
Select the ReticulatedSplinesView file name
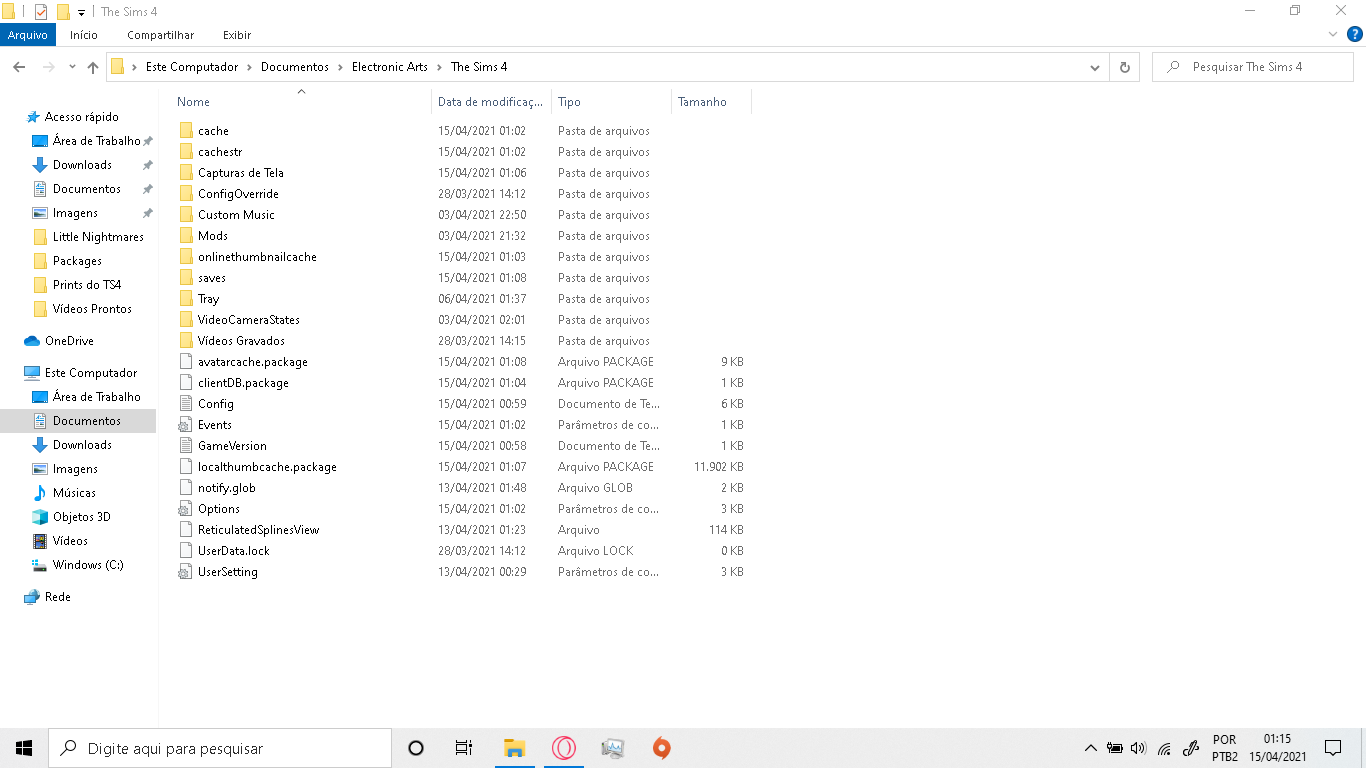coord(258,530)
